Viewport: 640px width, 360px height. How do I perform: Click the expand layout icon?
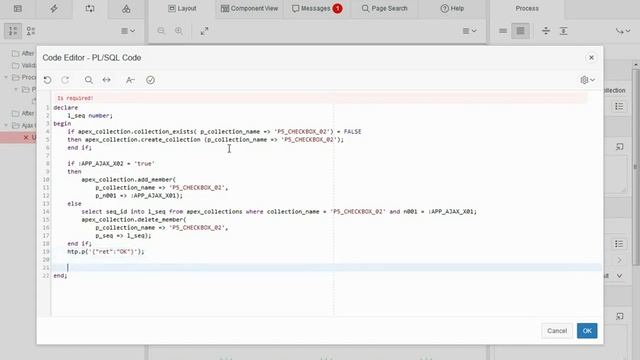204,31
